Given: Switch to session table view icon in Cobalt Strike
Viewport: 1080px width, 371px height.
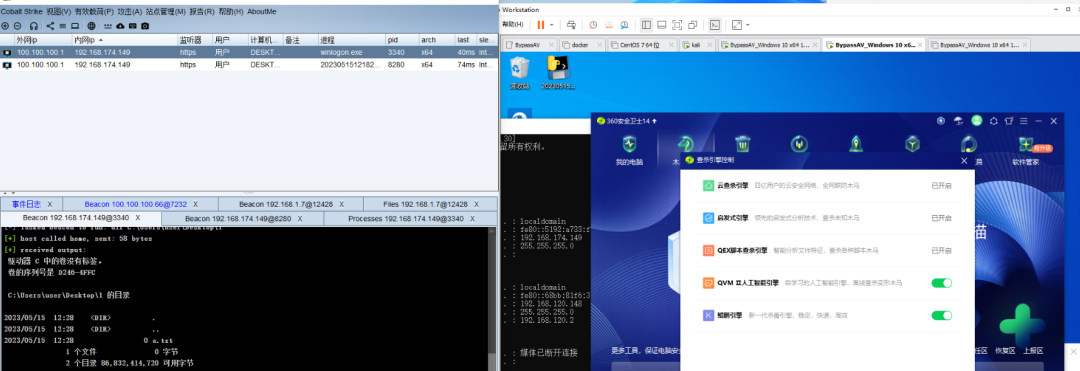Looking at the screenshot, I should pyautogui.click(x=62, y=25).
